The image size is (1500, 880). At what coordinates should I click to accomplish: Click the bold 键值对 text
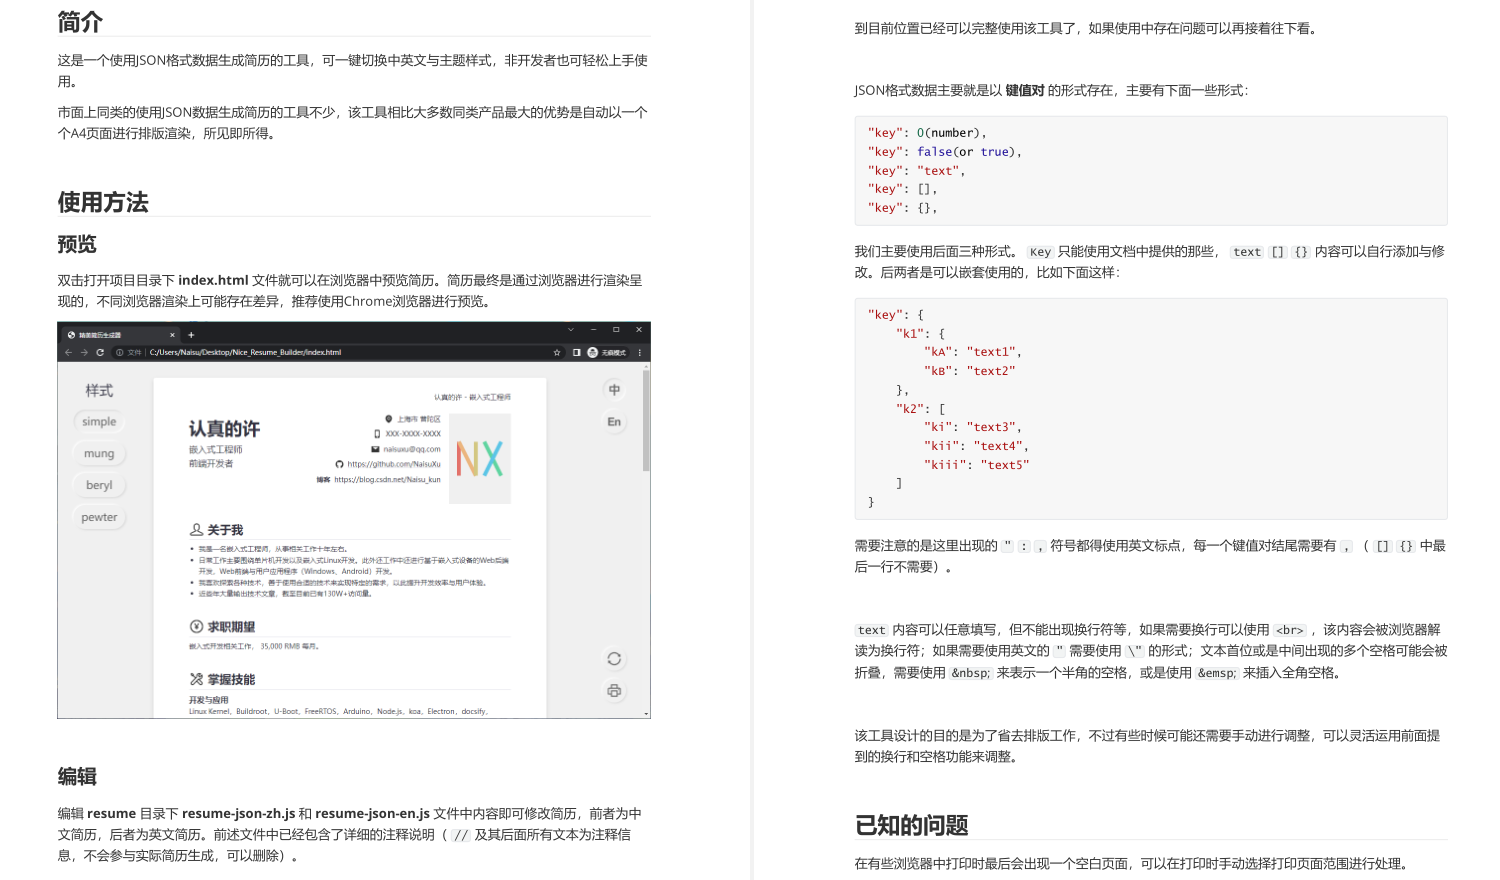coord(1025,90)
